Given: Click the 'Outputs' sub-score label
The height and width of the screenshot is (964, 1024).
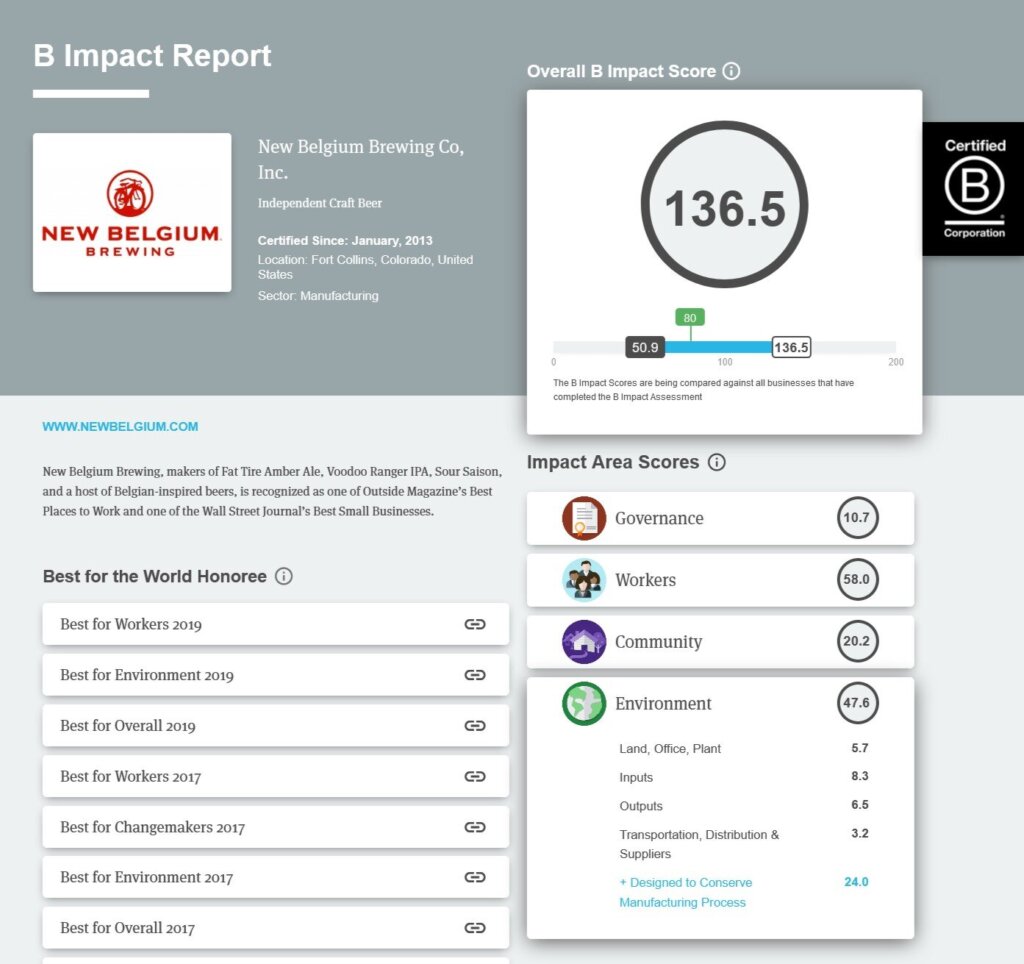Looking at the screenshot, I should tap(641, 806).
